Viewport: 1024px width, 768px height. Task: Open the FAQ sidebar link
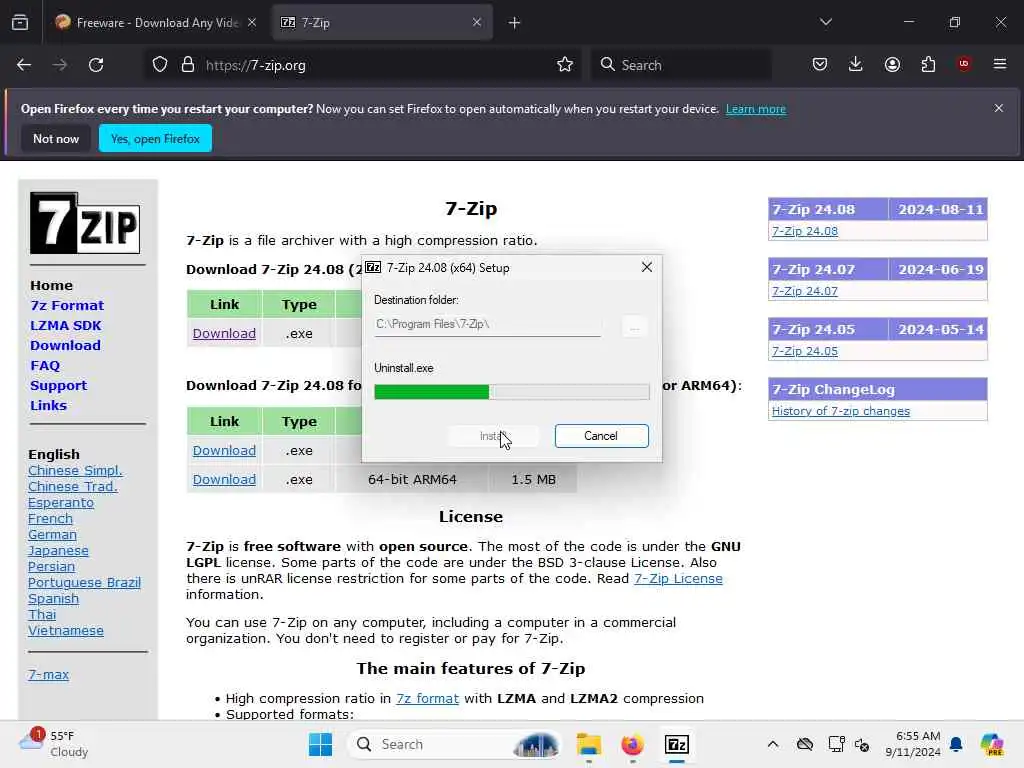point(45,366)
